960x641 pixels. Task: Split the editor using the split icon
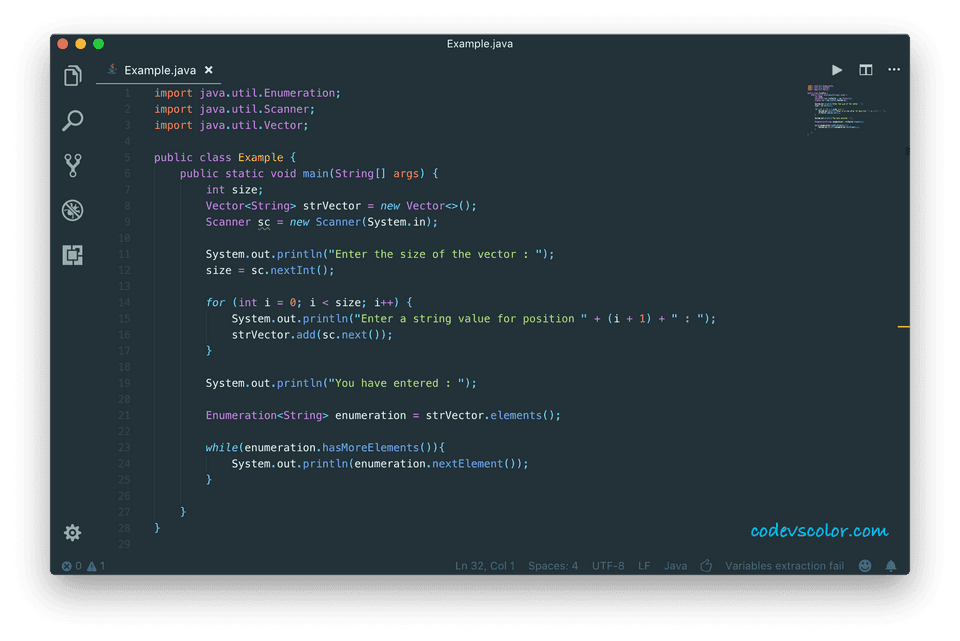(865, 70)
